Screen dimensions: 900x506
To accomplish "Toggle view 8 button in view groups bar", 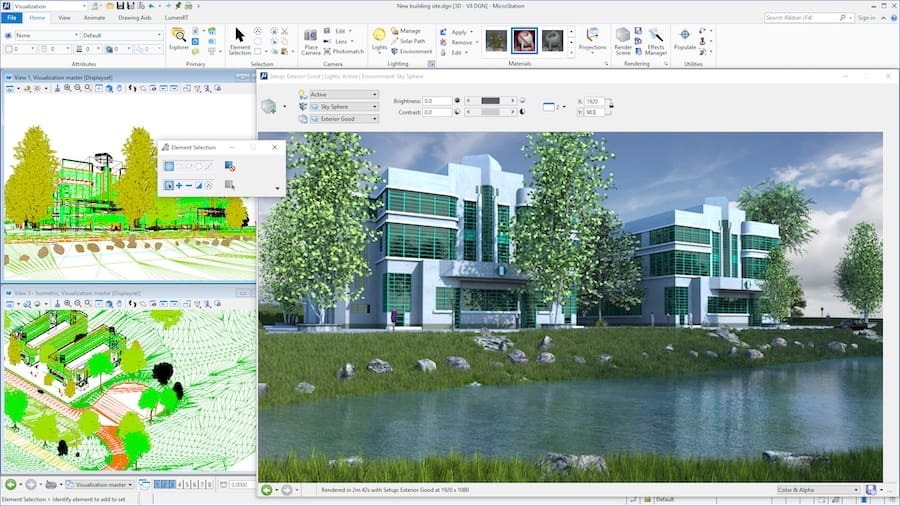I will (210, 485).
